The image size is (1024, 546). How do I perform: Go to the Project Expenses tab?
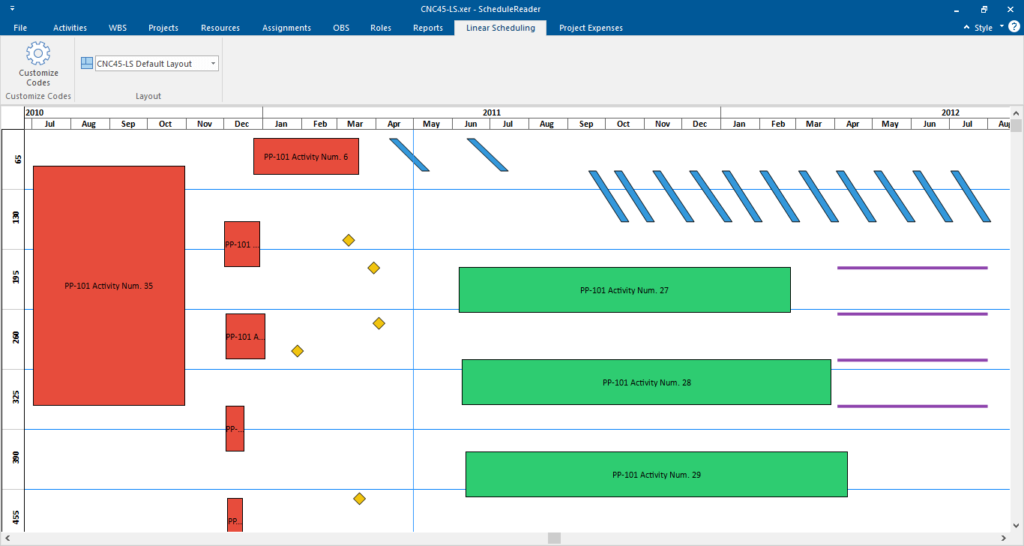tap(591, 28)
